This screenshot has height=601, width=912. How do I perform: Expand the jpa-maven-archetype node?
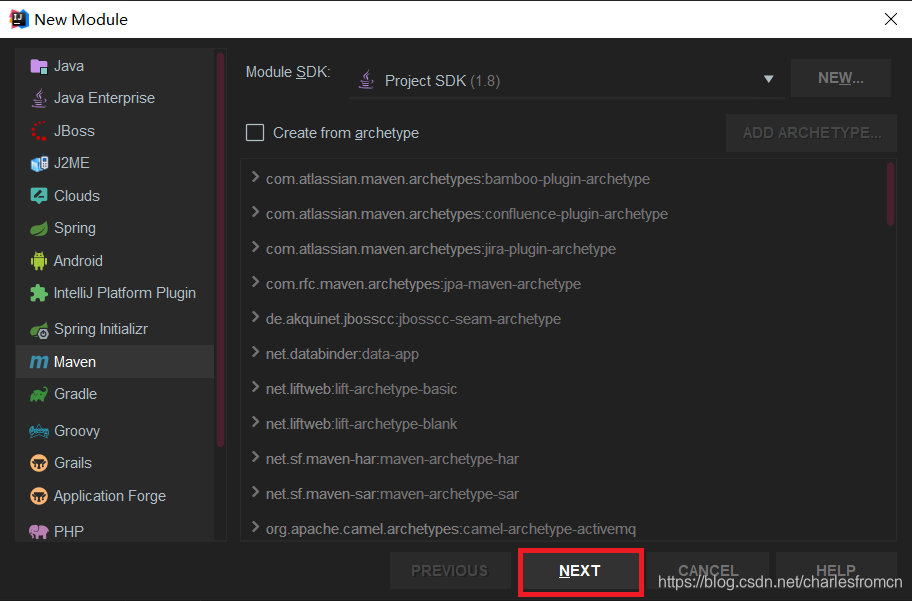[x=255, y=282]
